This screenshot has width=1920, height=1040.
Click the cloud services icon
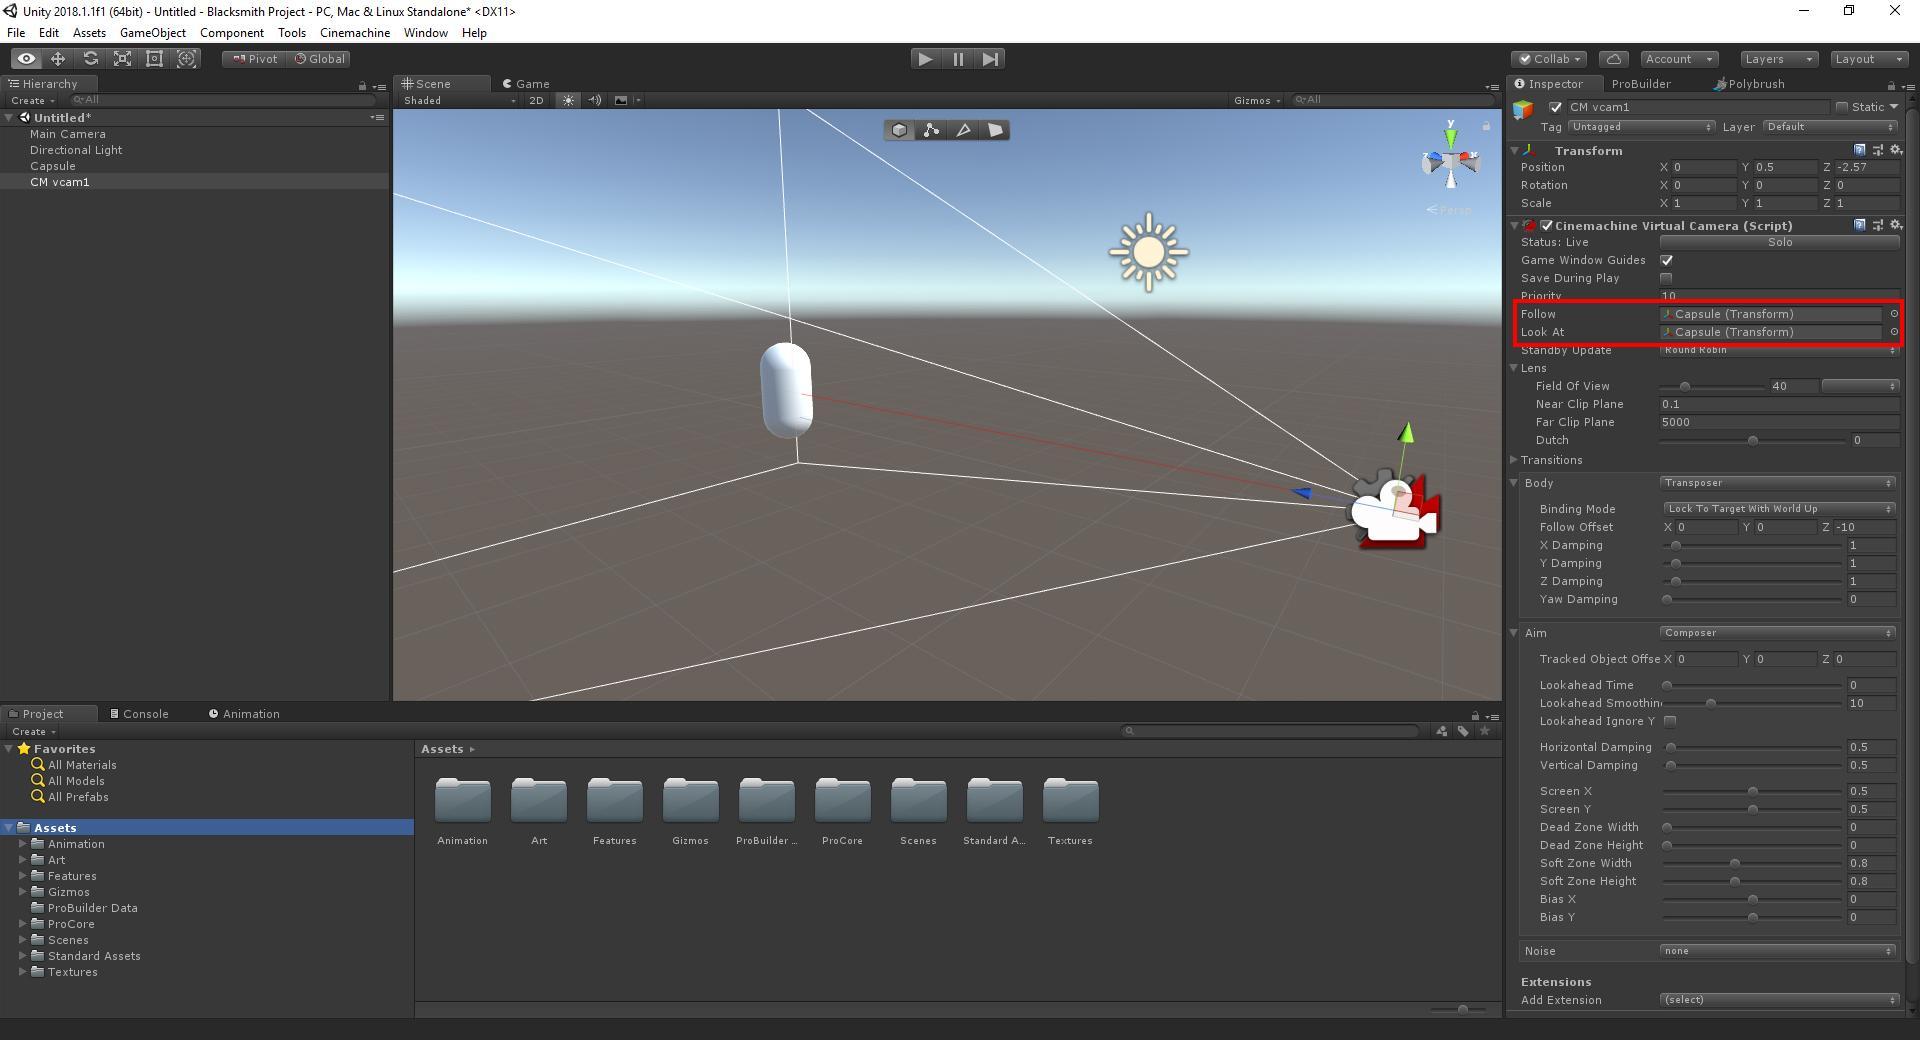1614,59
